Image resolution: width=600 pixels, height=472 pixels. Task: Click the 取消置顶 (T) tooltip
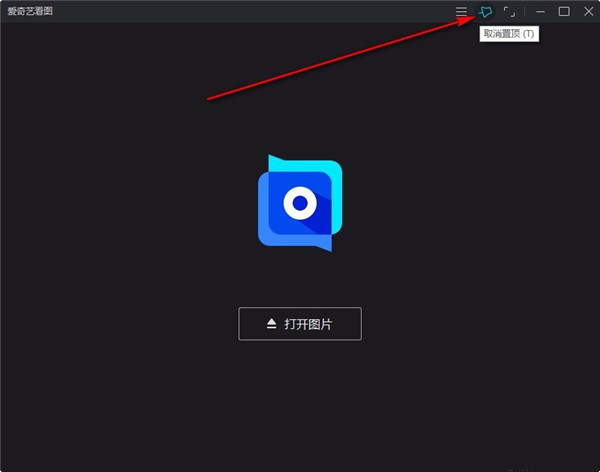509,34
